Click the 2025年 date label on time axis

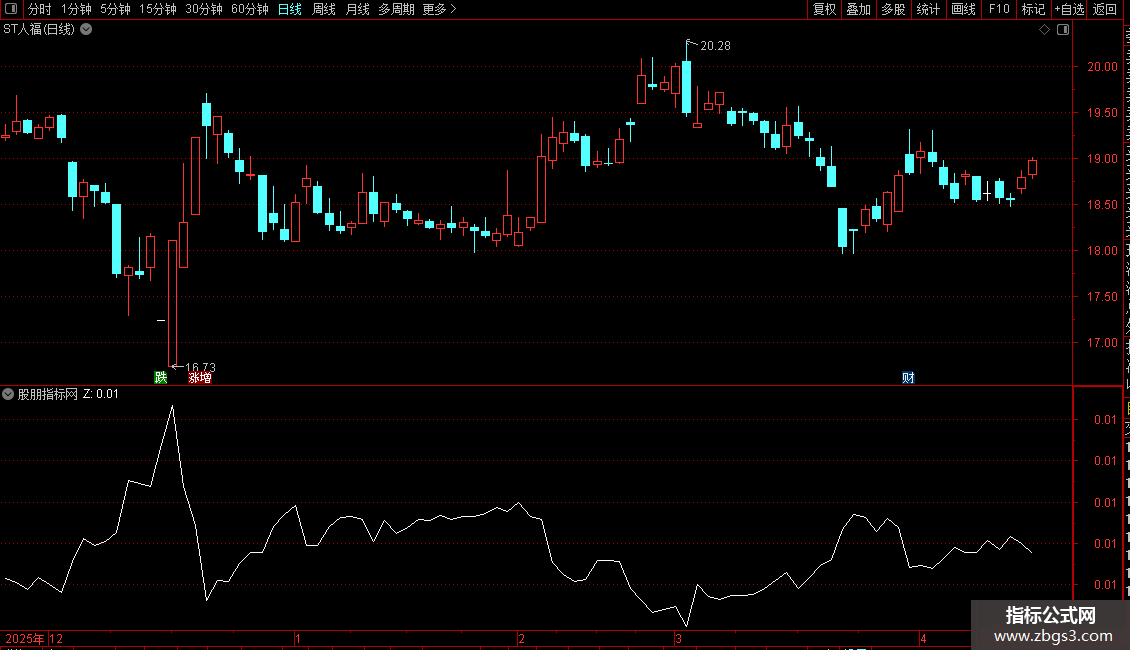25,638
